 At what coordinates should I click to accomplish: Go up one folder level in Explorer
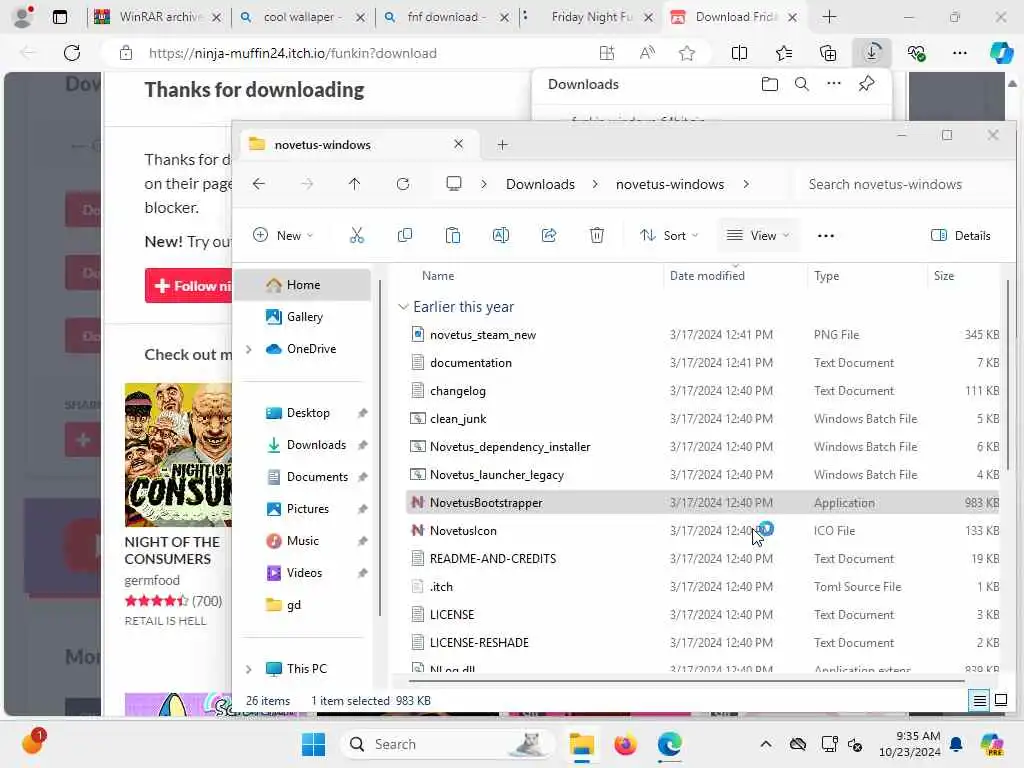(355, 184)
